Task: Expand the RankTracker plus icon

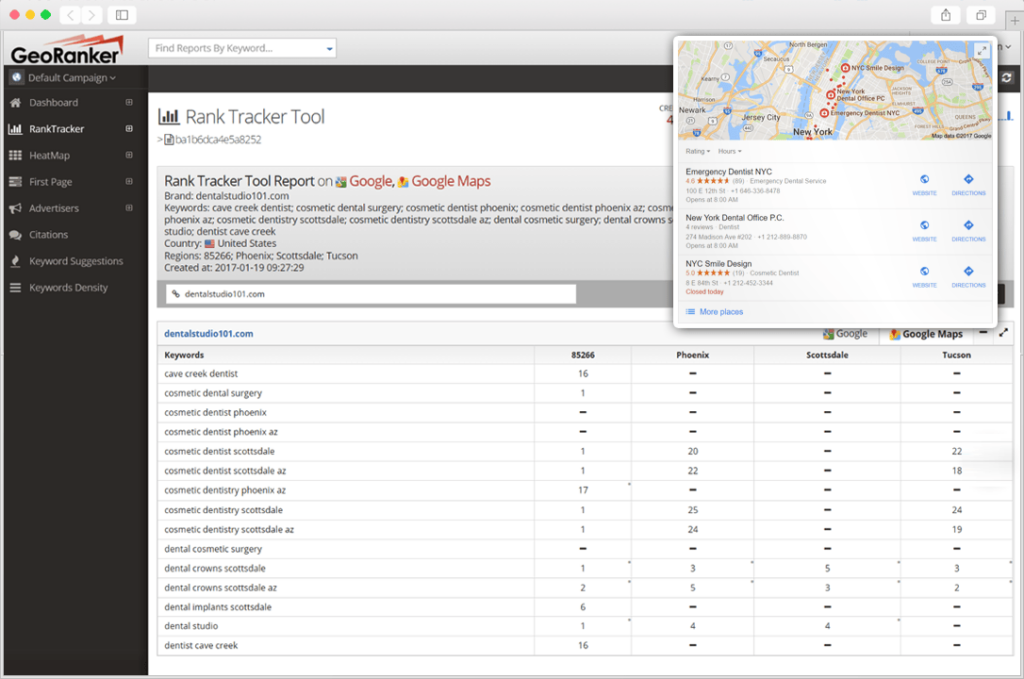Action: coord(129,129)
